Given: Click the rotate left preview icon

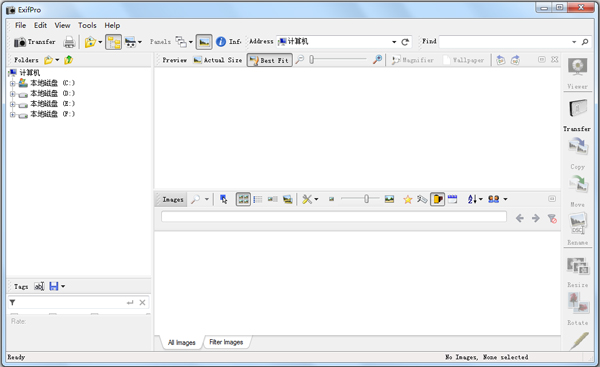Looking at the screenshot, I should 501,60.
